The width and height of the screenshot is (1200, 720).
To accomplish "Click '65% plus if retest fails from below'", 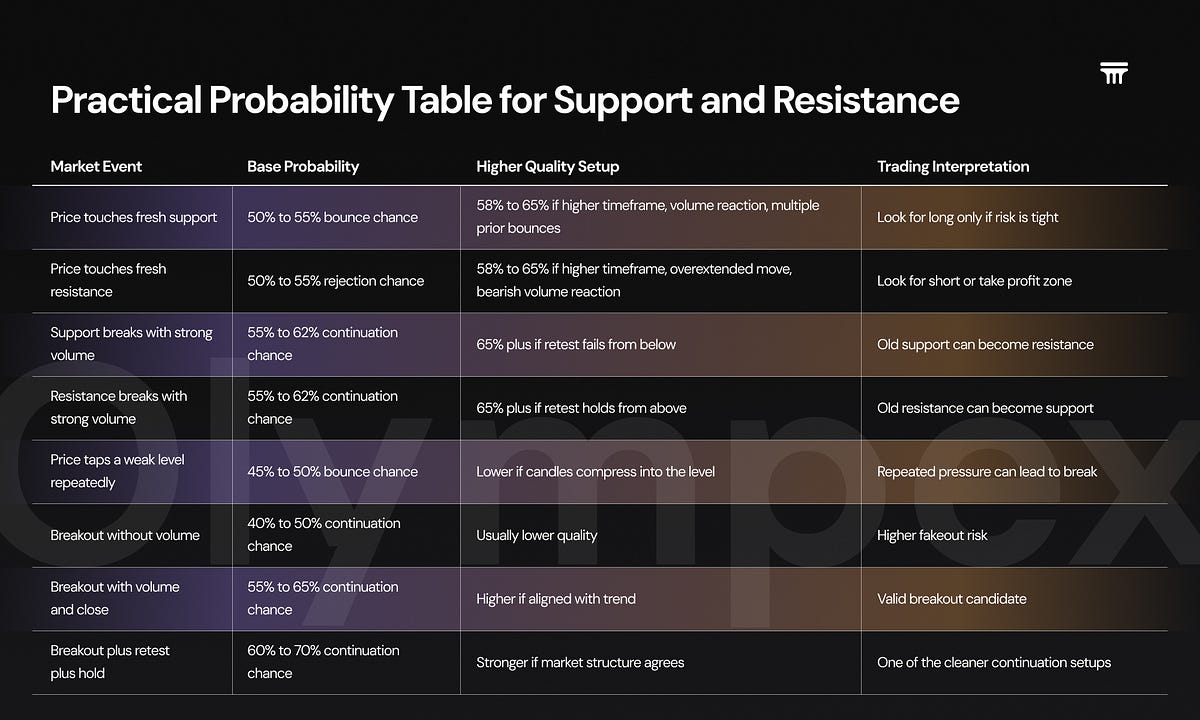I will (x=576, y=344).
